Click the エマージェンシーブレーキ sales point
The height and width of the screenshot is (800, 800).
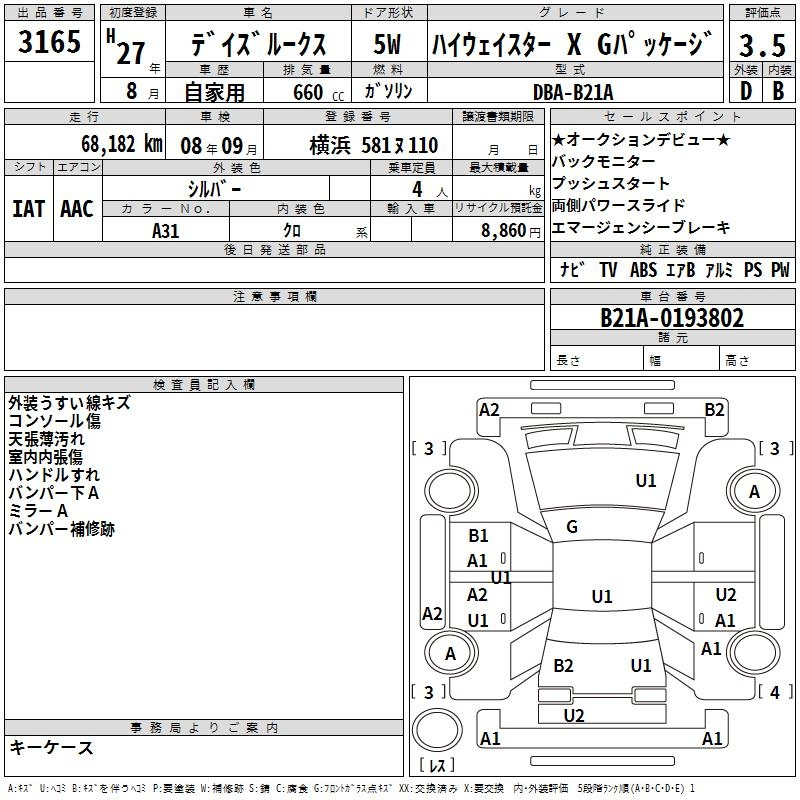pos(641,227)
